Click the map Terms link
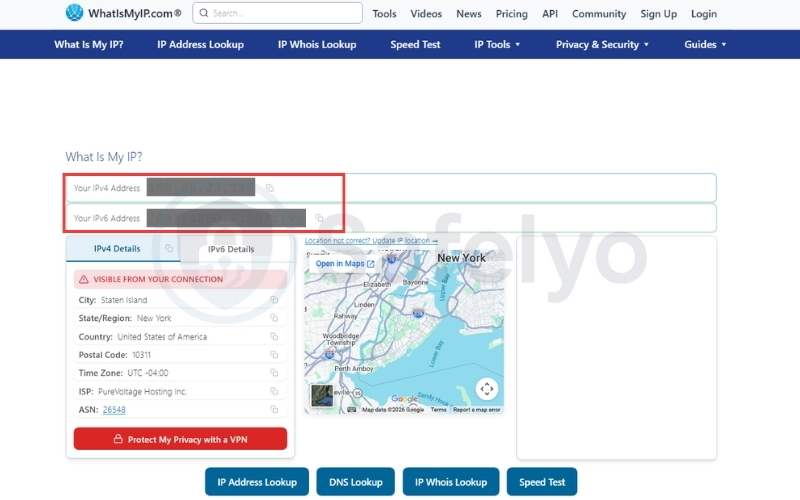 coord(438,410)
